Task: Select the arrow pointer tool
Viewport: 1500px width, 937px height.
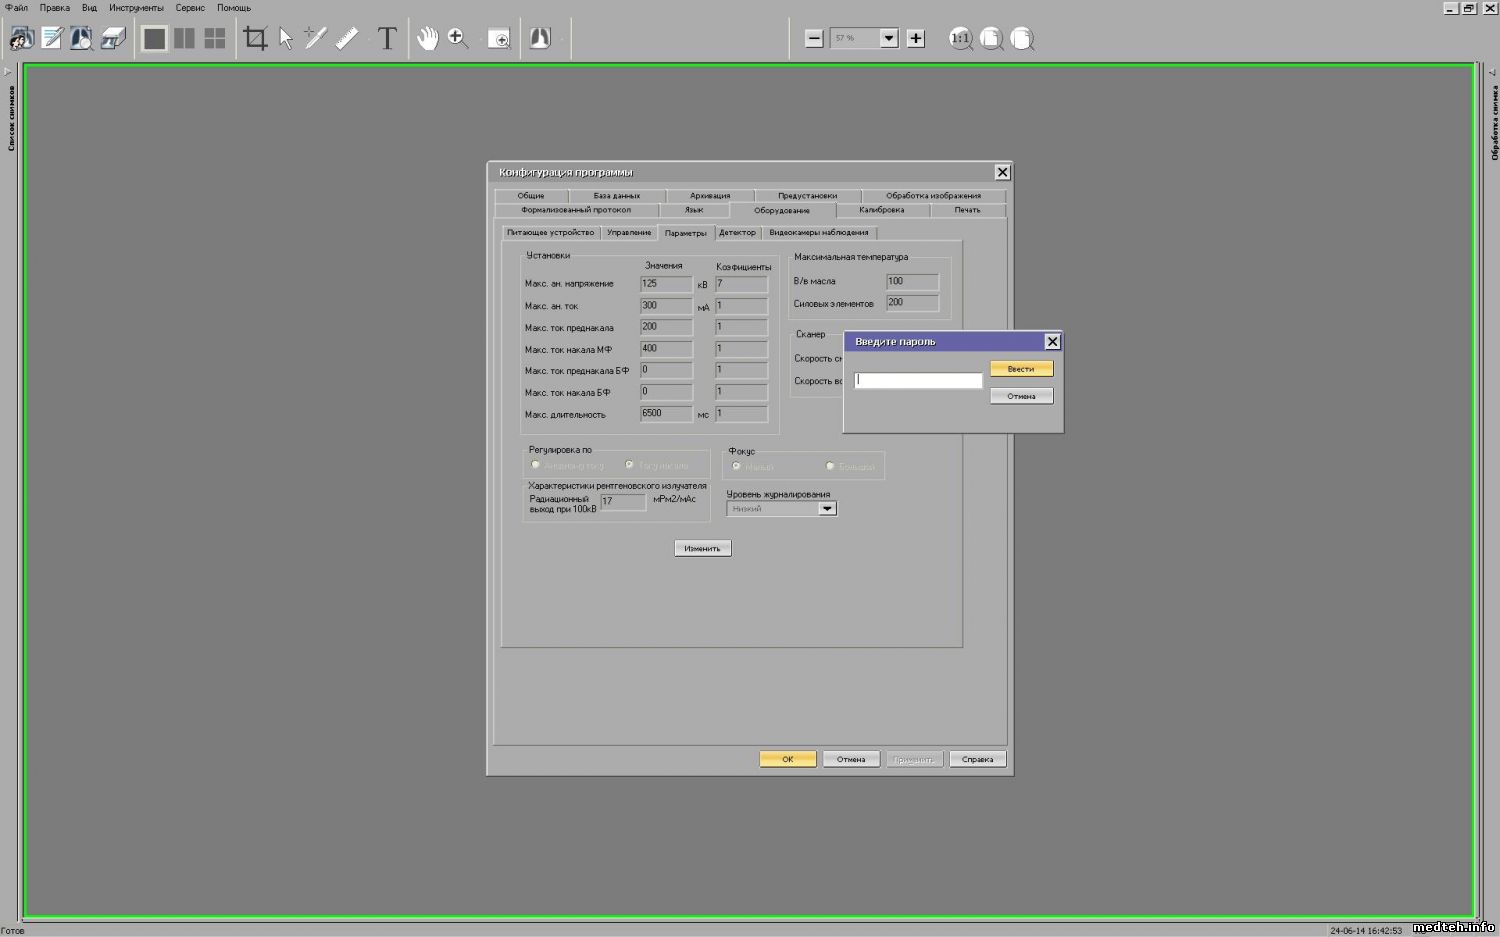Action: pos(286,39)
